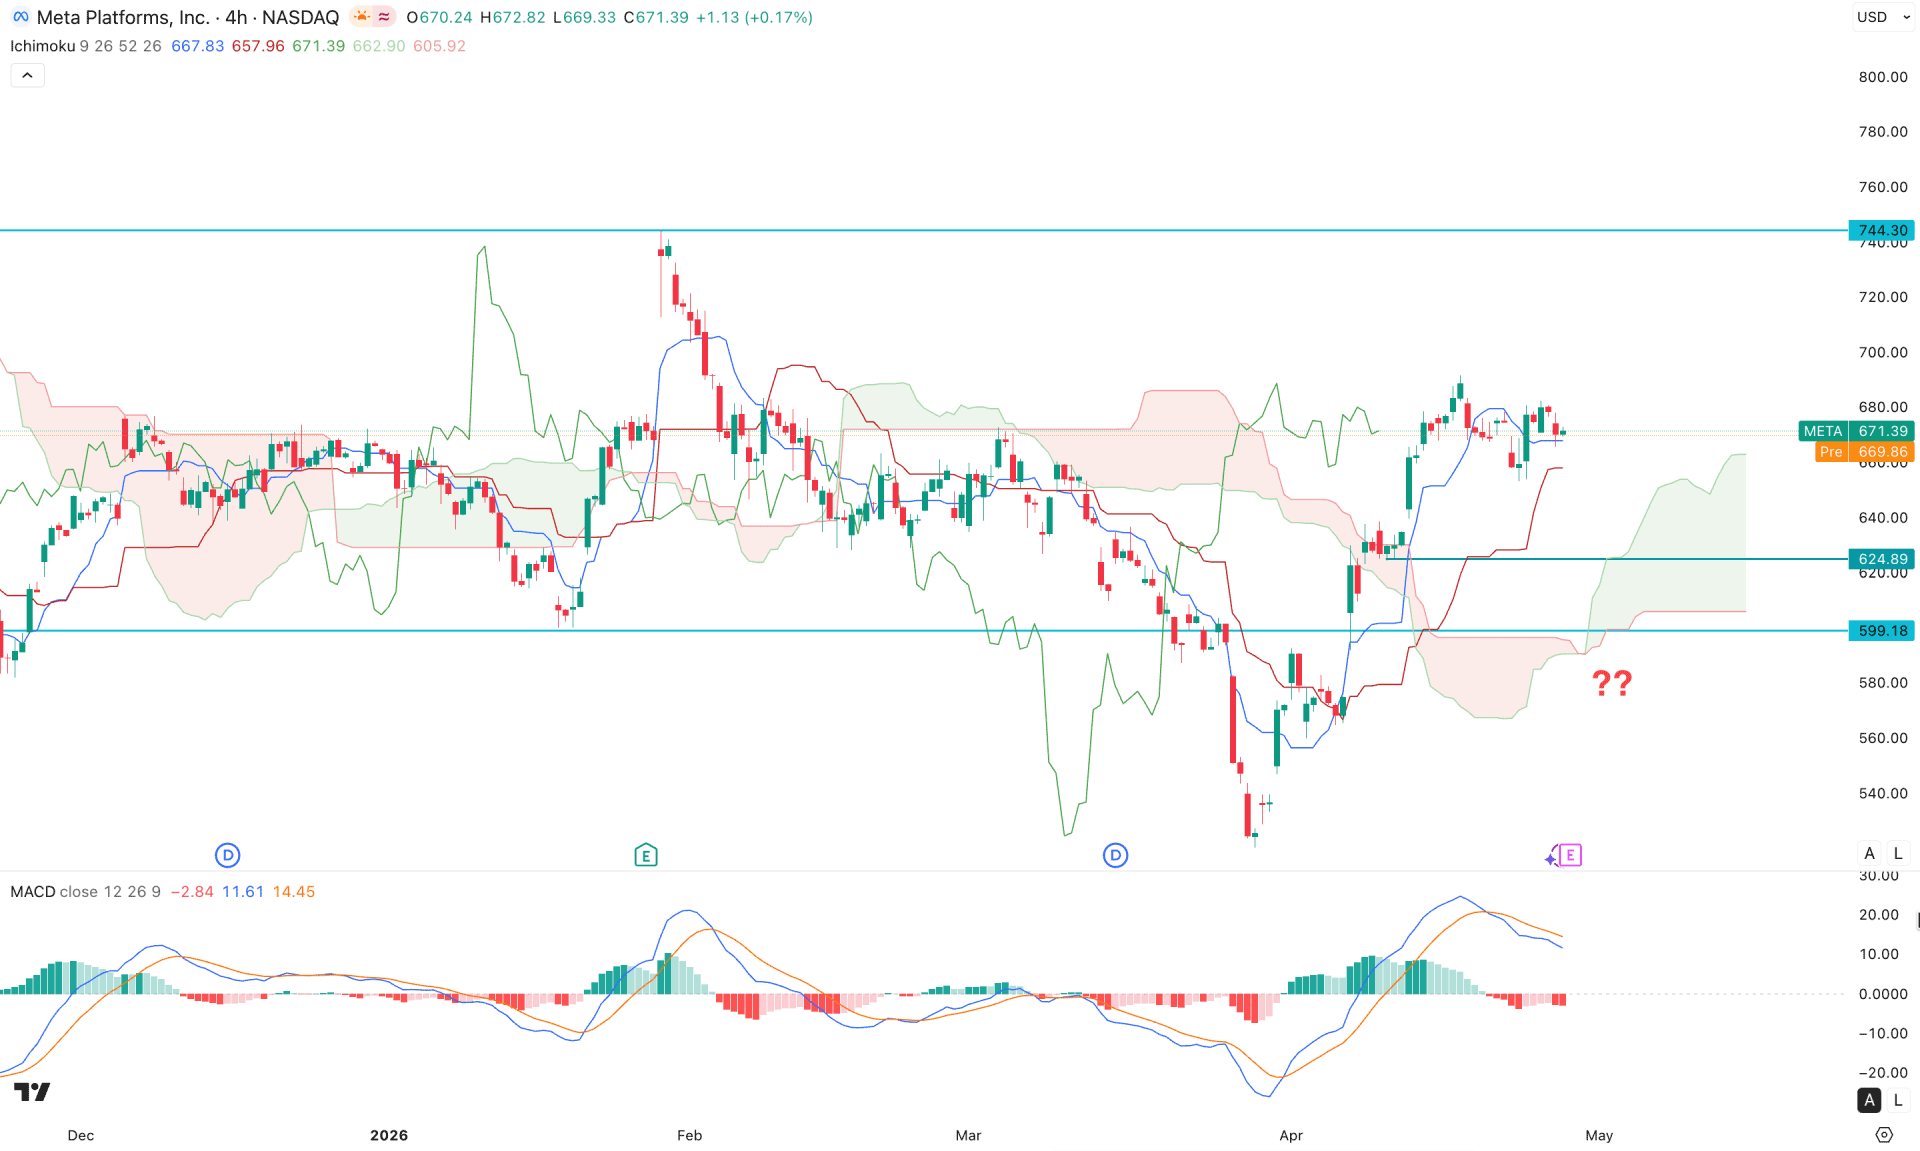Viewport: 1920px width, 1151px height.
Task: Click the orange pre-market sun icon
Action: point(361,17)
